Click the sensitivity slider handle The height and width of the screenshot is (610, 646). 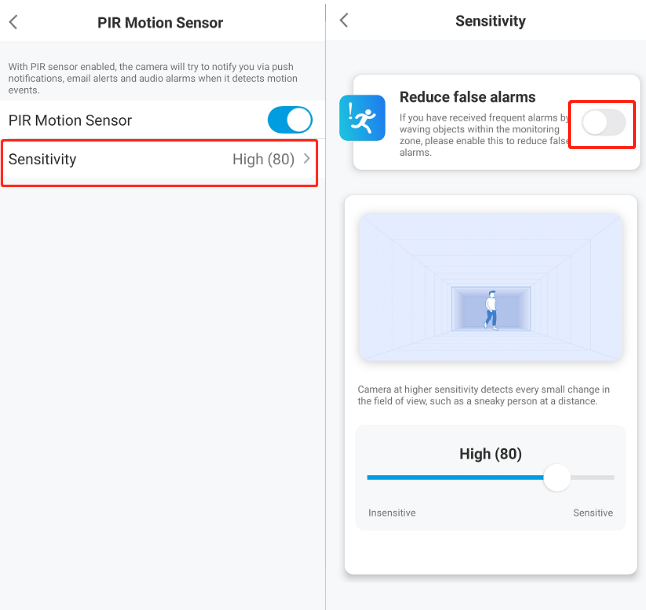coord(557,477)
